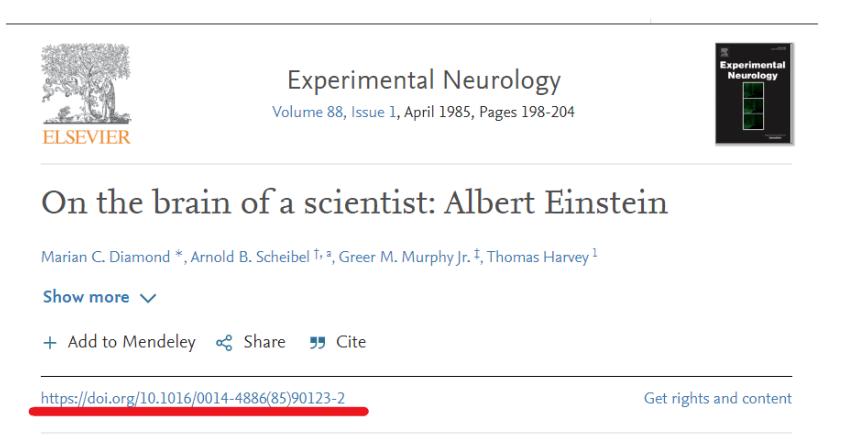Screen dimensions: 844x442
Task: Open author Arnold B. Scheibel
Action: pos(250,257)
